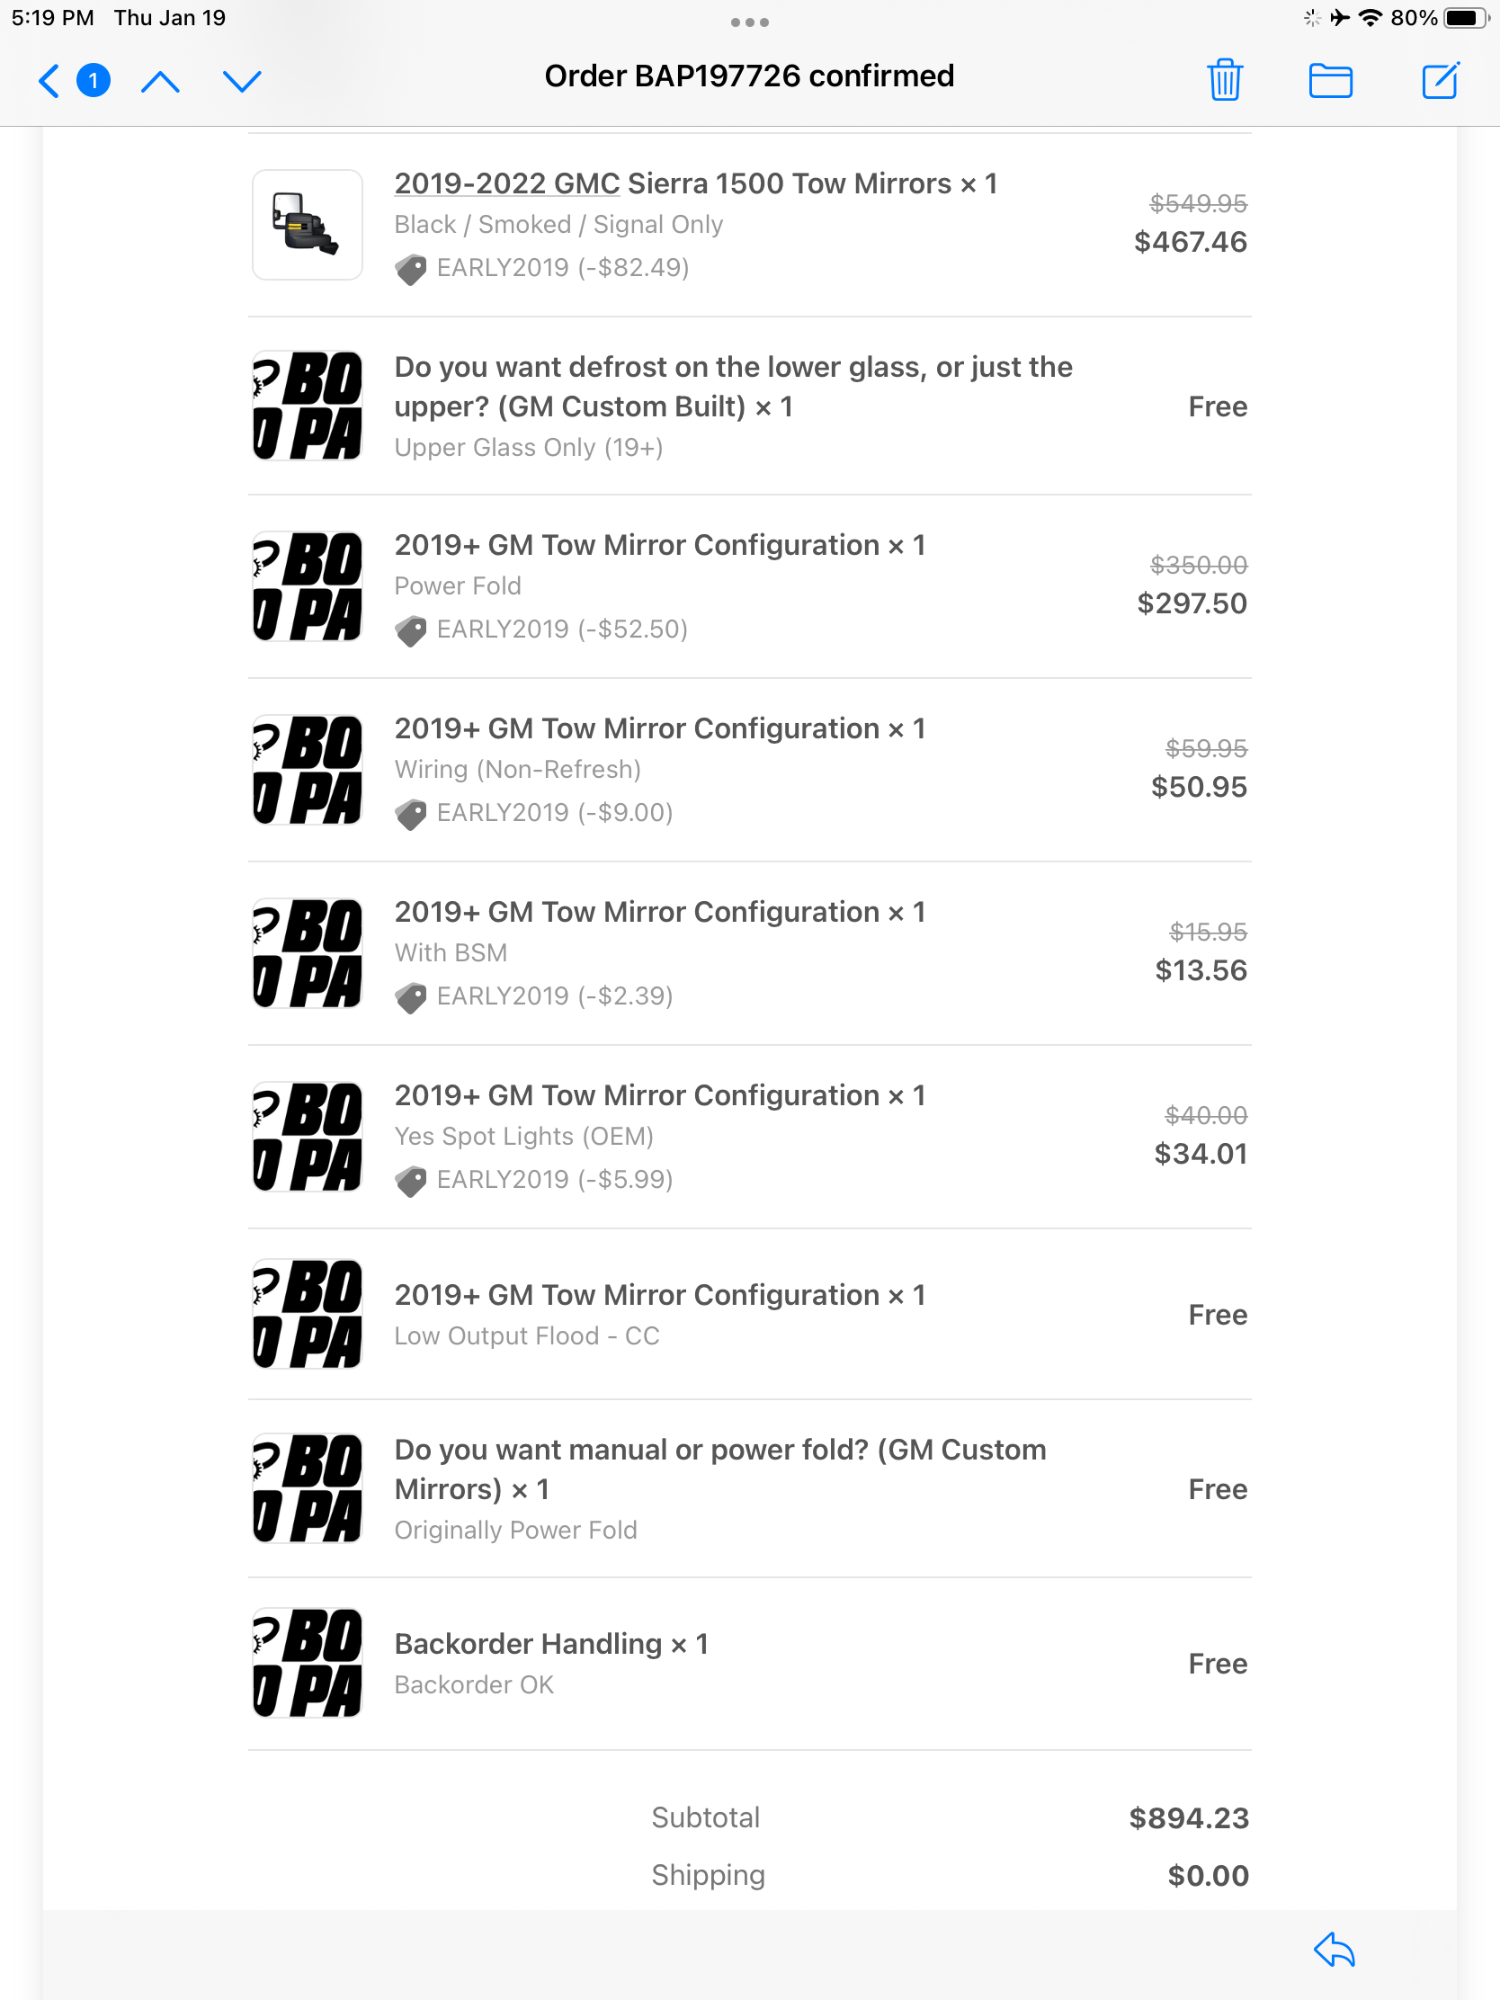Tap the Power Fold configuration logo thumbnail
The height and width of the screenshot is (2000, 1500).
click(307, 587)
